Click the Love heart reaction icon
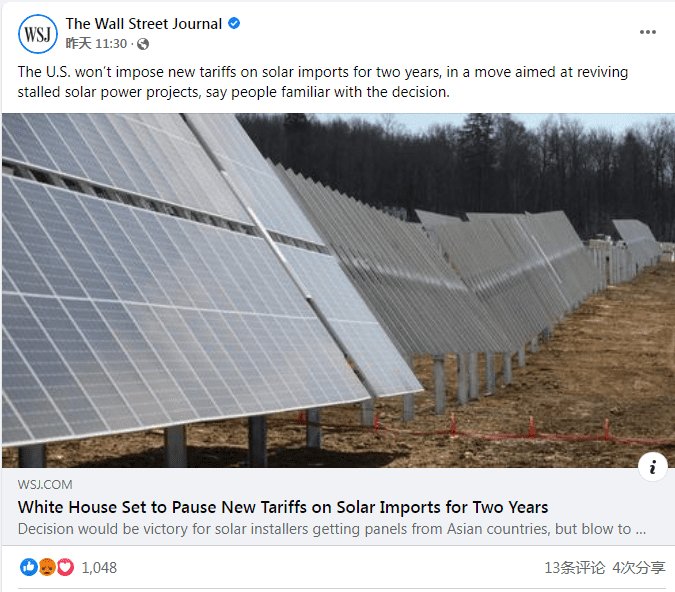The image size is (675, 592). point(65,568)
